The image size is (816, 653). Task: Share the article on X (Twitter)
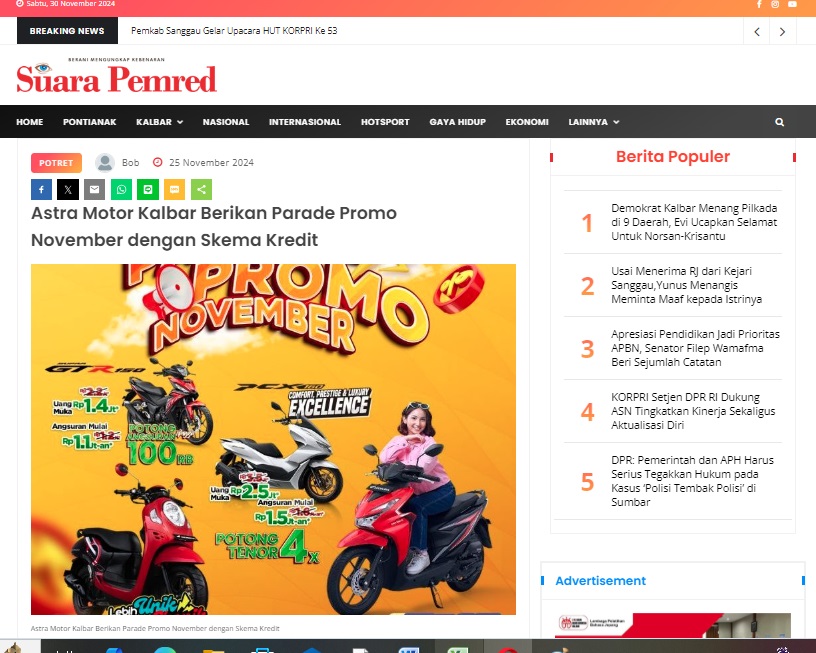[68, 189]
